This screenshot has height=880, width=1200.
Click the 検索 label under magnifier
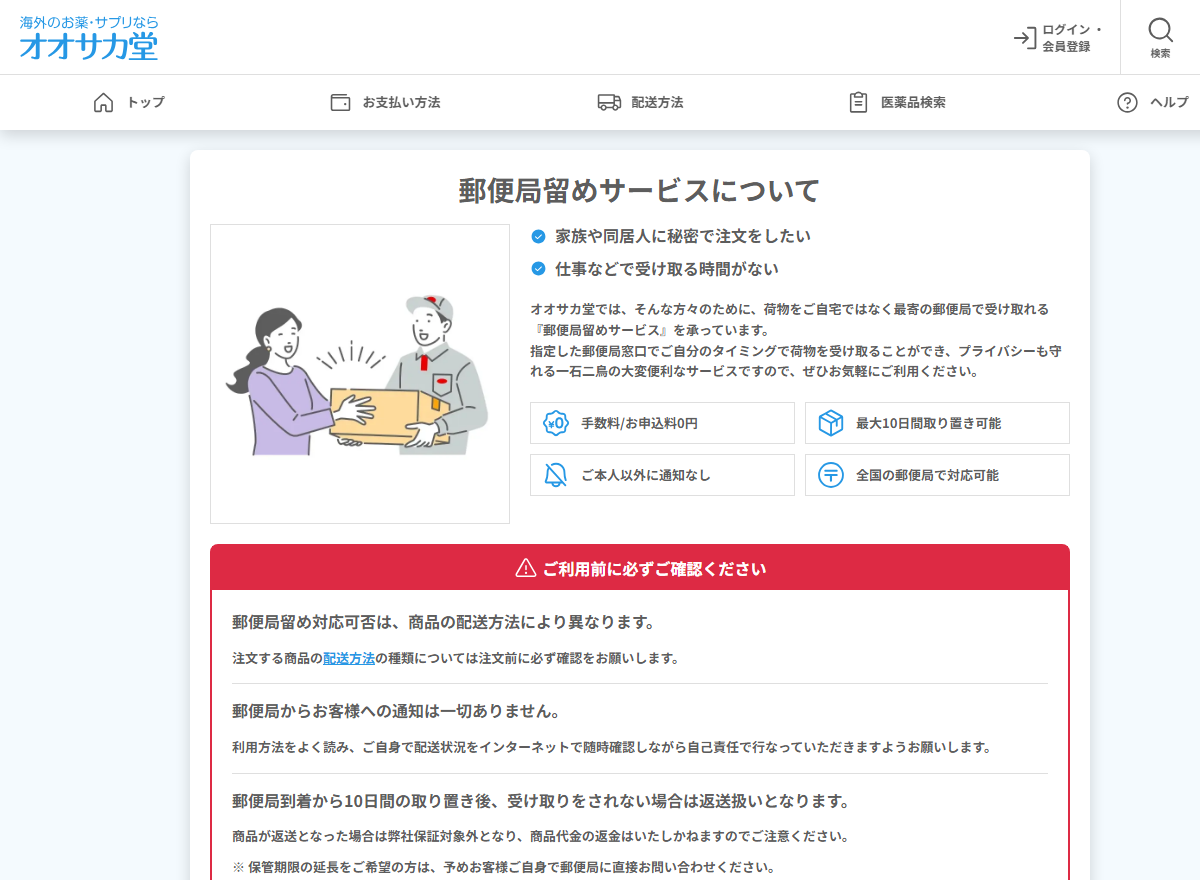(1160, 53)
